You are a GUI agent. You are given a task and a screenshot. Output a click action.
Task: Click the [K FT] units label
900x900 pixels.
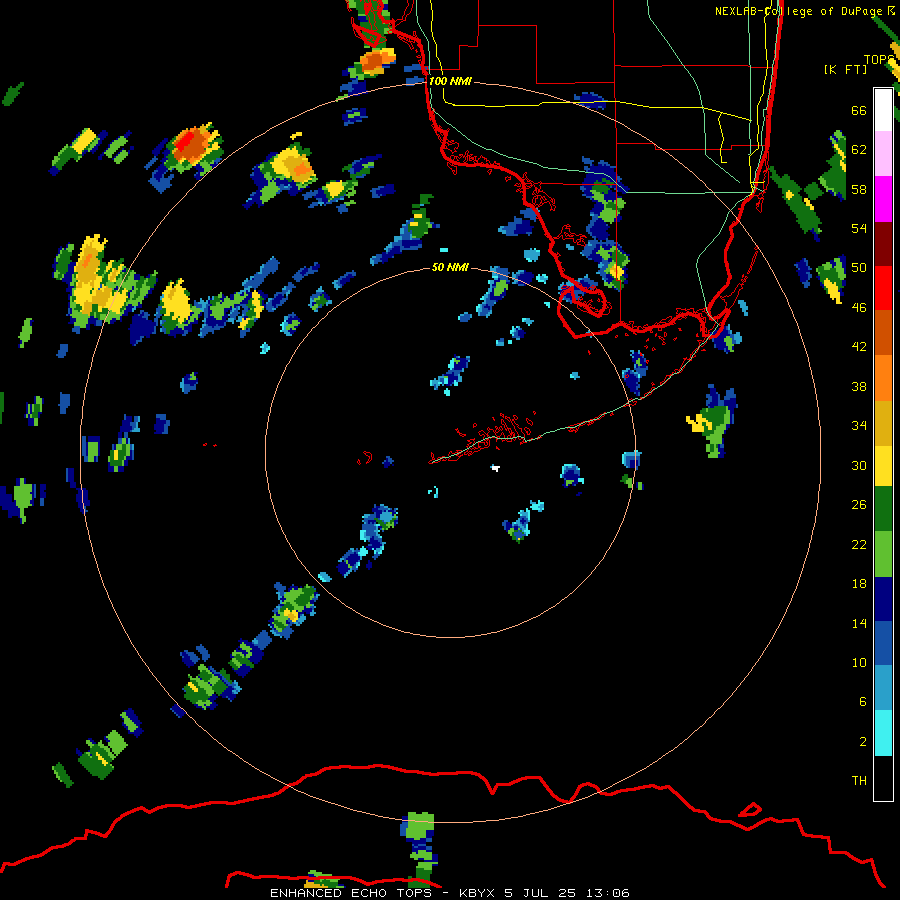point(845,69)
